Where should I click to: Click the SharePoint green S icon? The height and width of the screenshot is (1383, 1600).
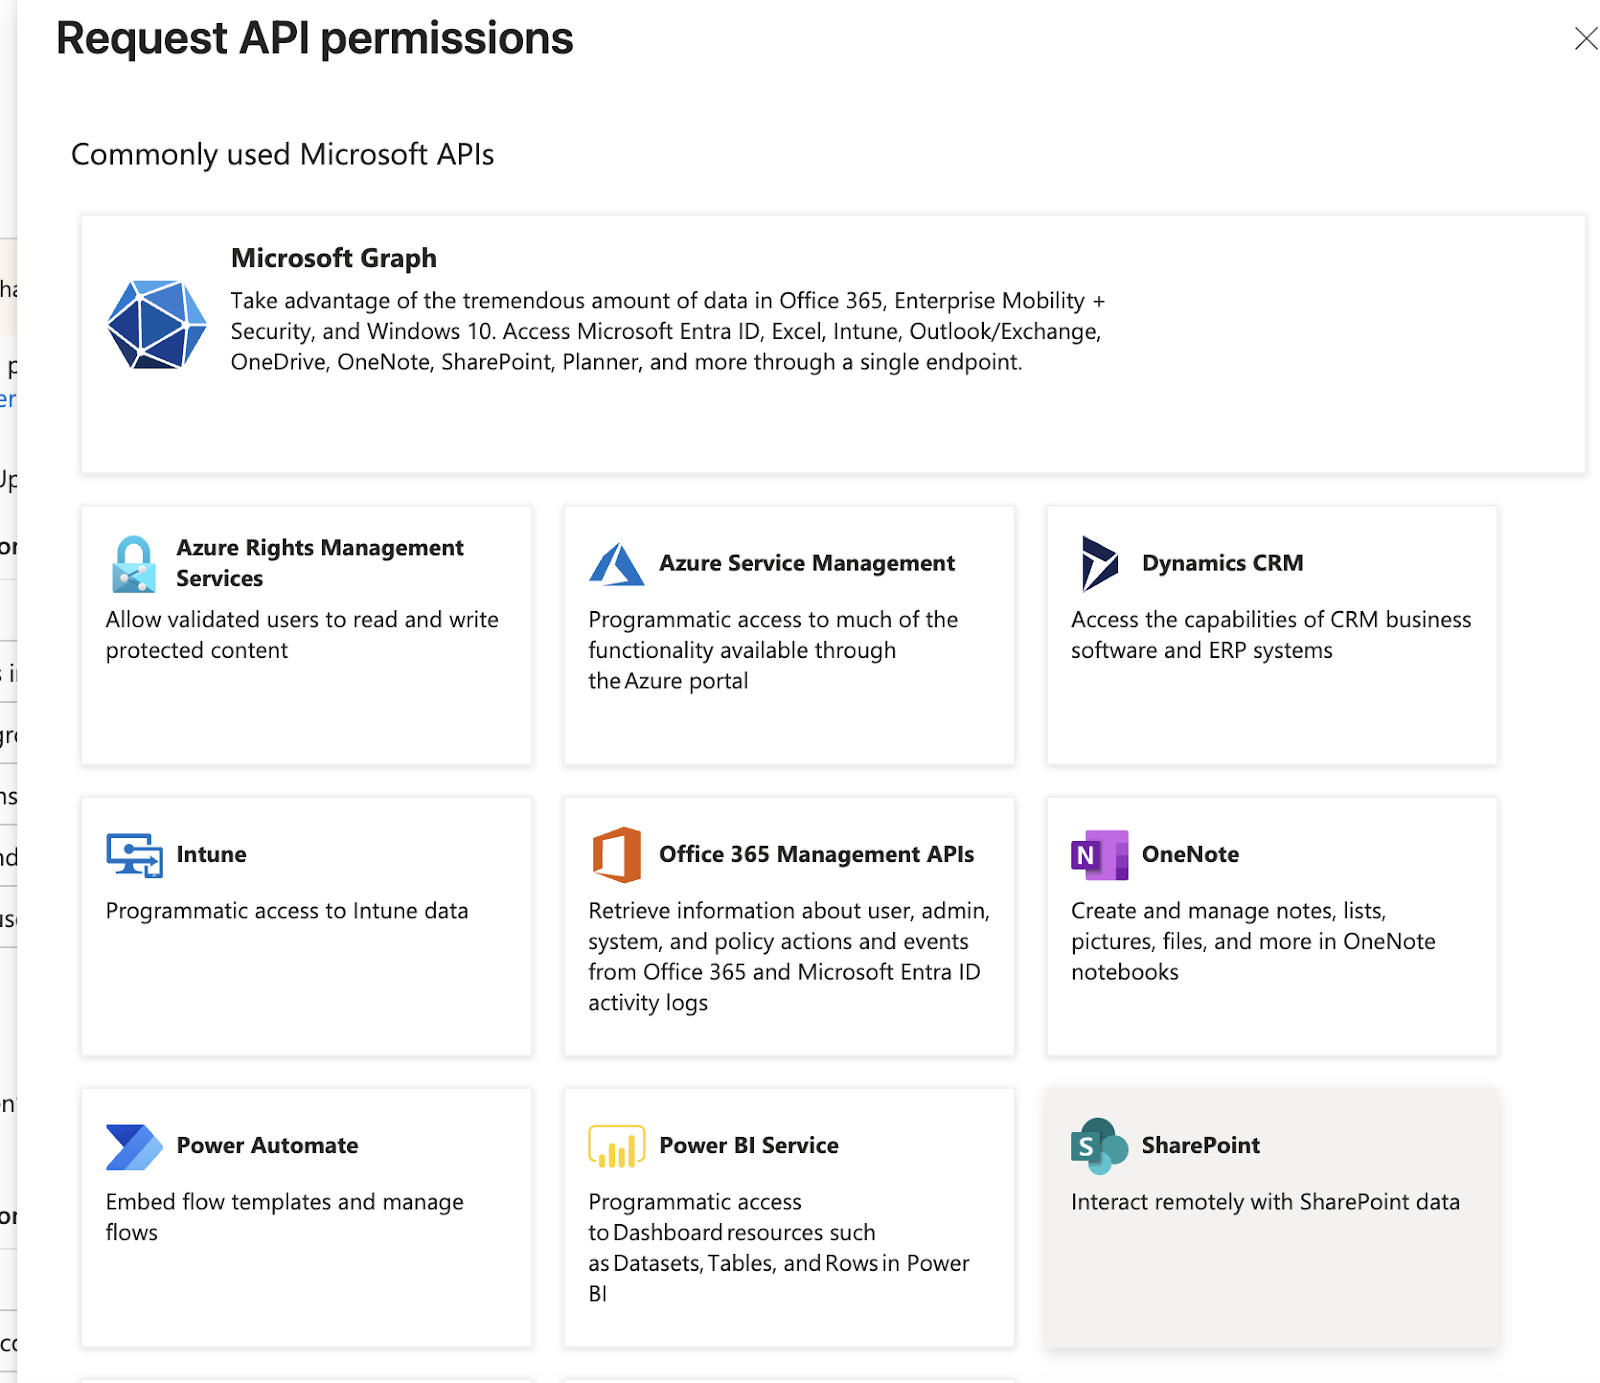pyautogui.click(x=1099, y=1146)
